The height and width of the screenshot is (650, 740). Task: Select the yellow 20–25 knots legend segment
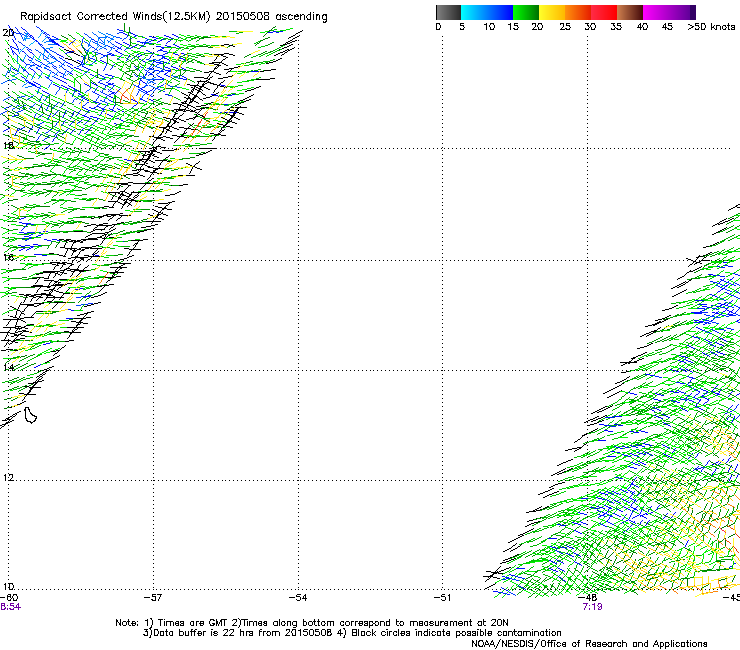coord(552,12)
